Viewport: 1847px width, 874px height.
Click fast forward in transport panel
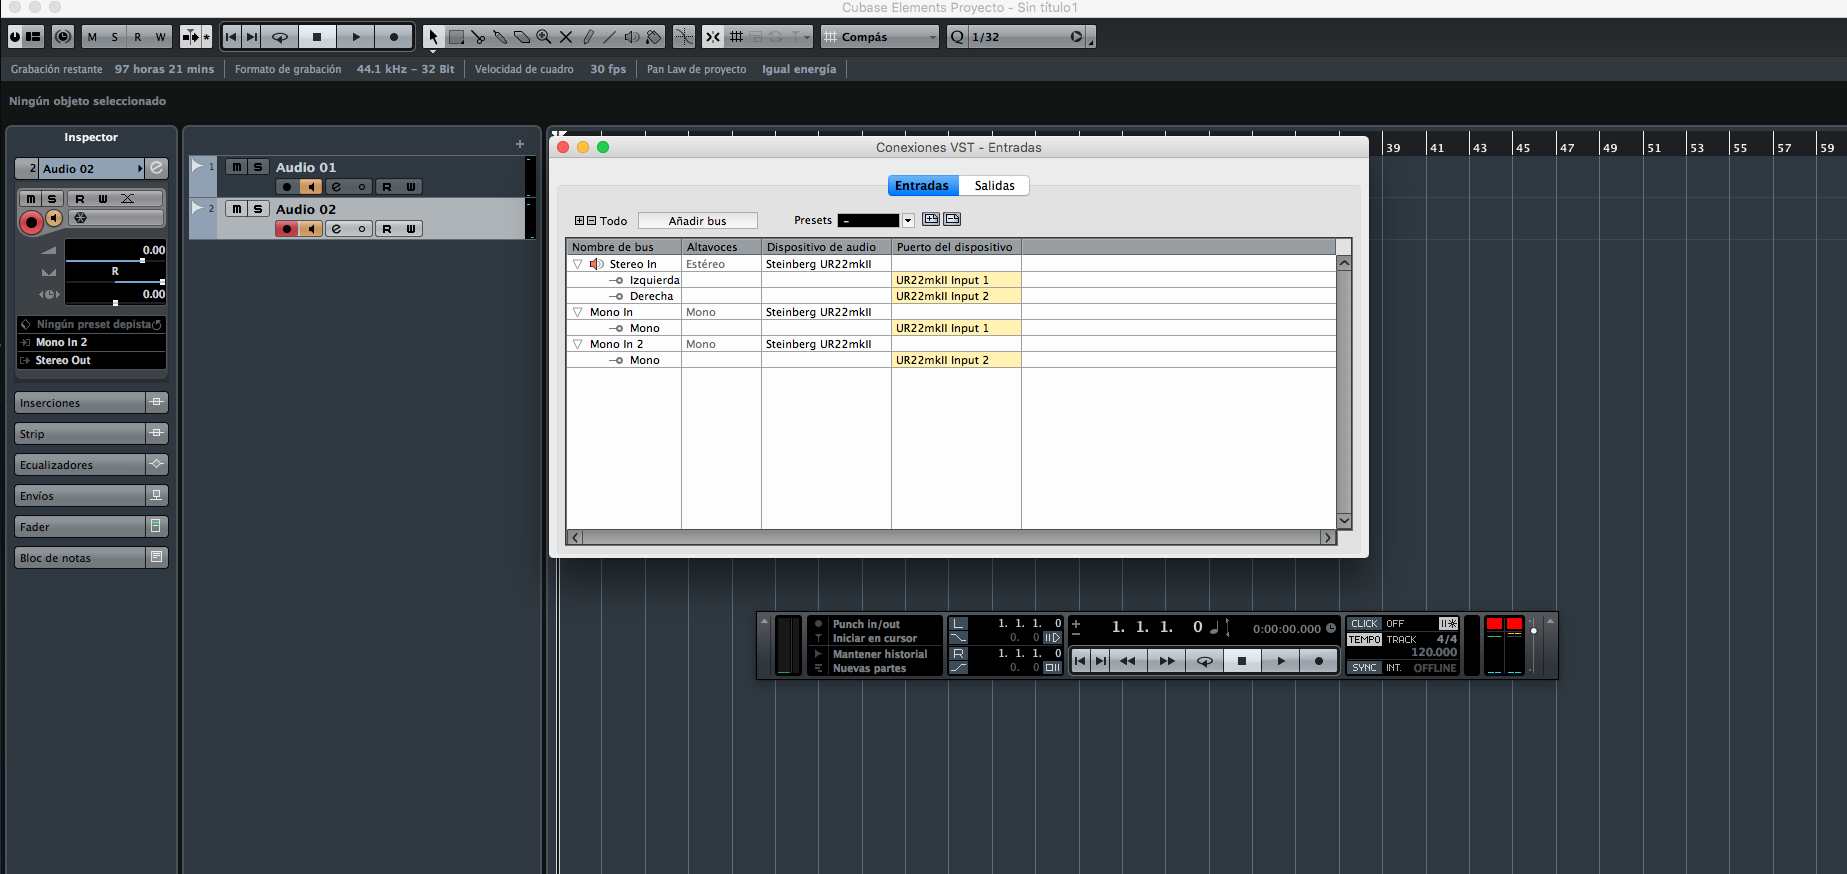pos(1166,661)
